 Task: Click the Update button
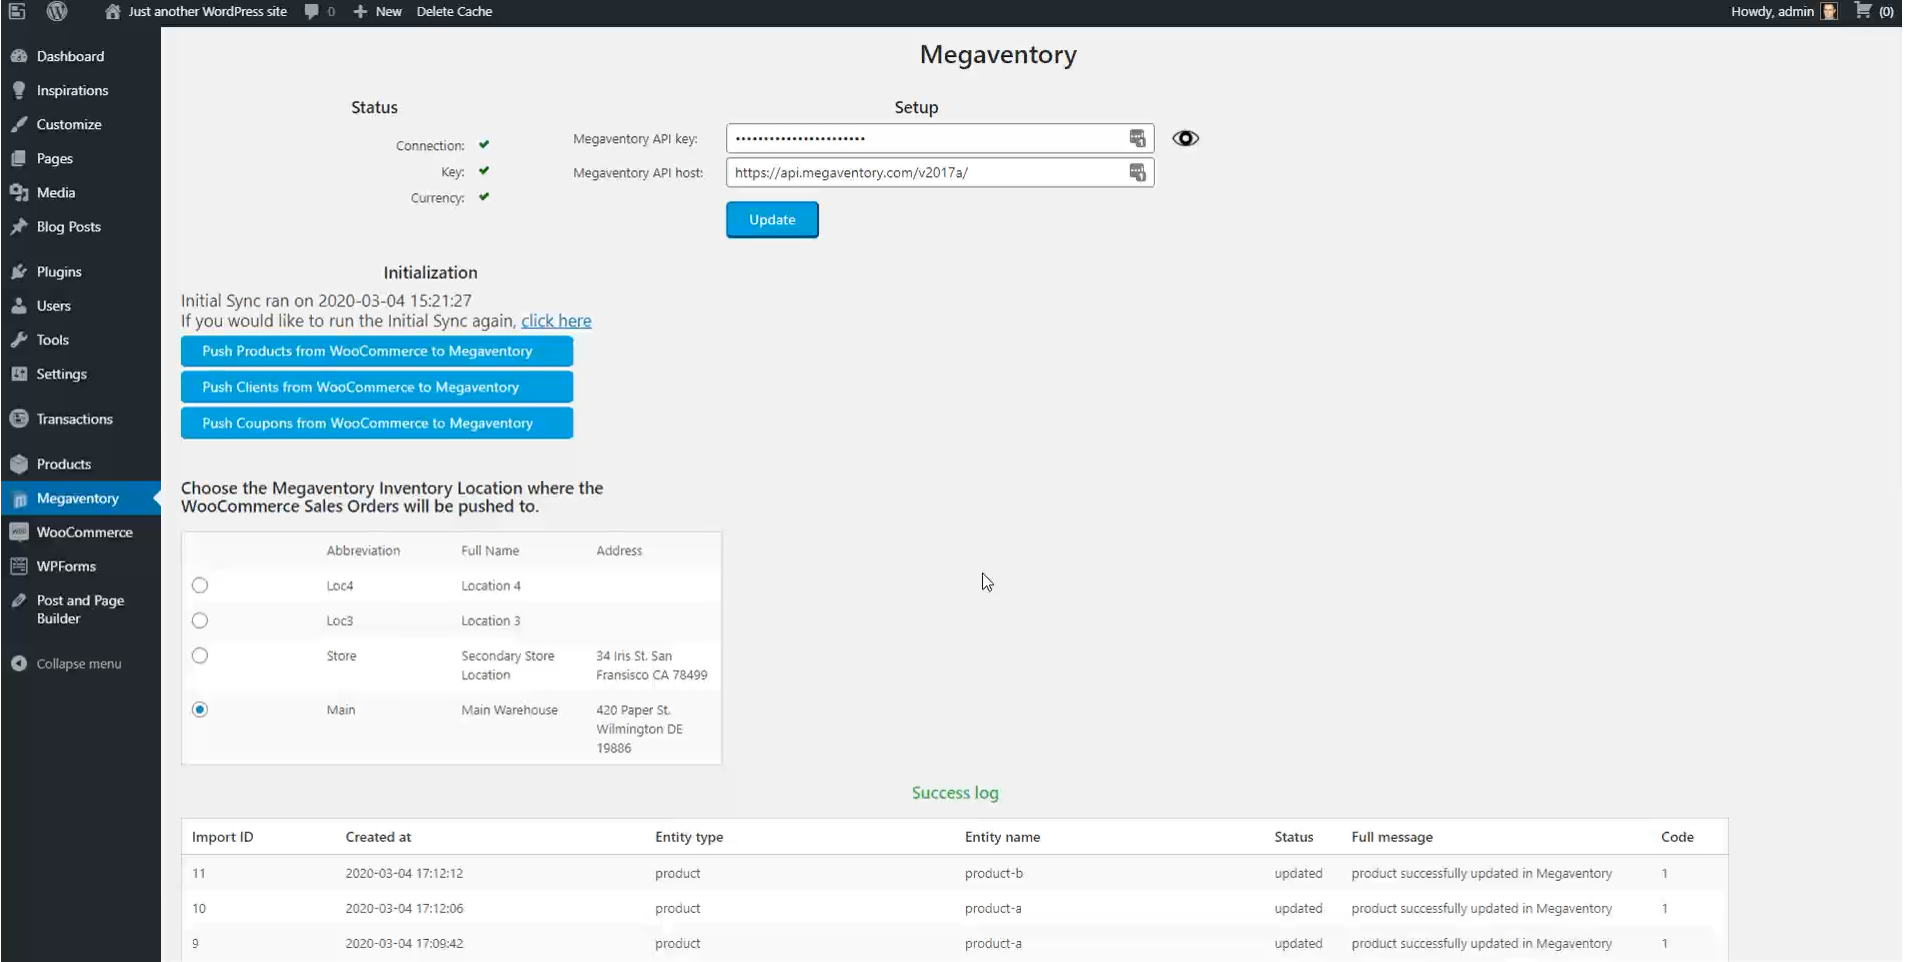771,219
